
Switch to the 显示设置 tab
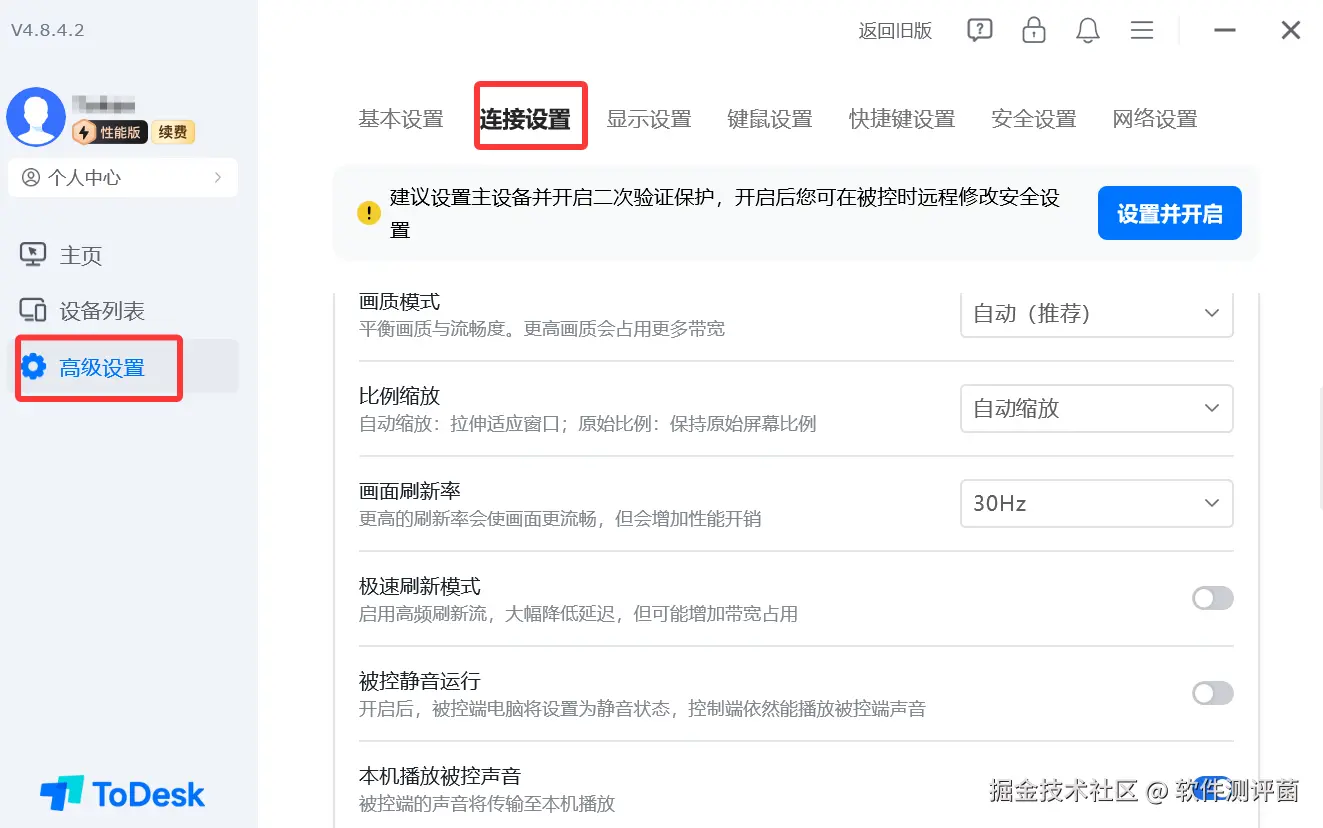coord(649,118)
